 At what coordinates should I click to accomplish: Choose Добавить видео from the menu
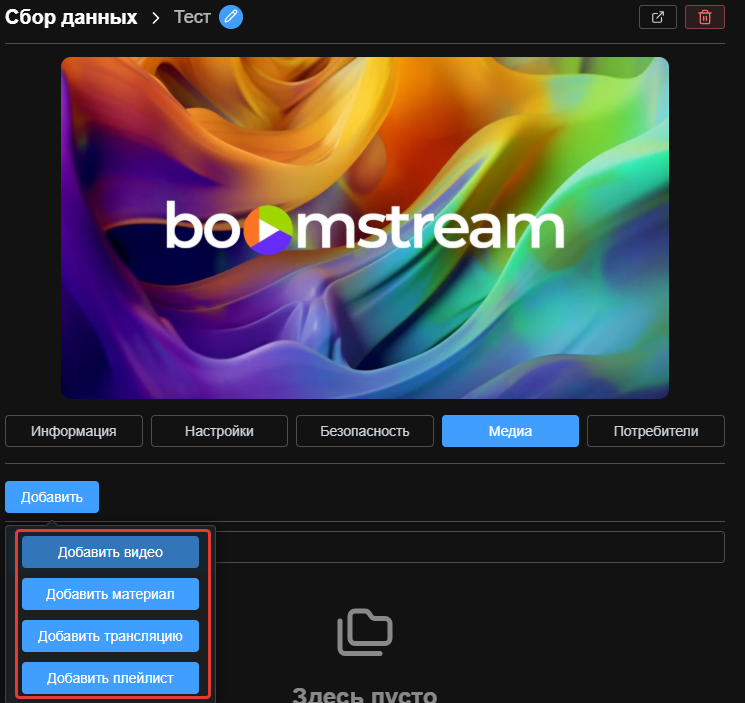(110, 552)
